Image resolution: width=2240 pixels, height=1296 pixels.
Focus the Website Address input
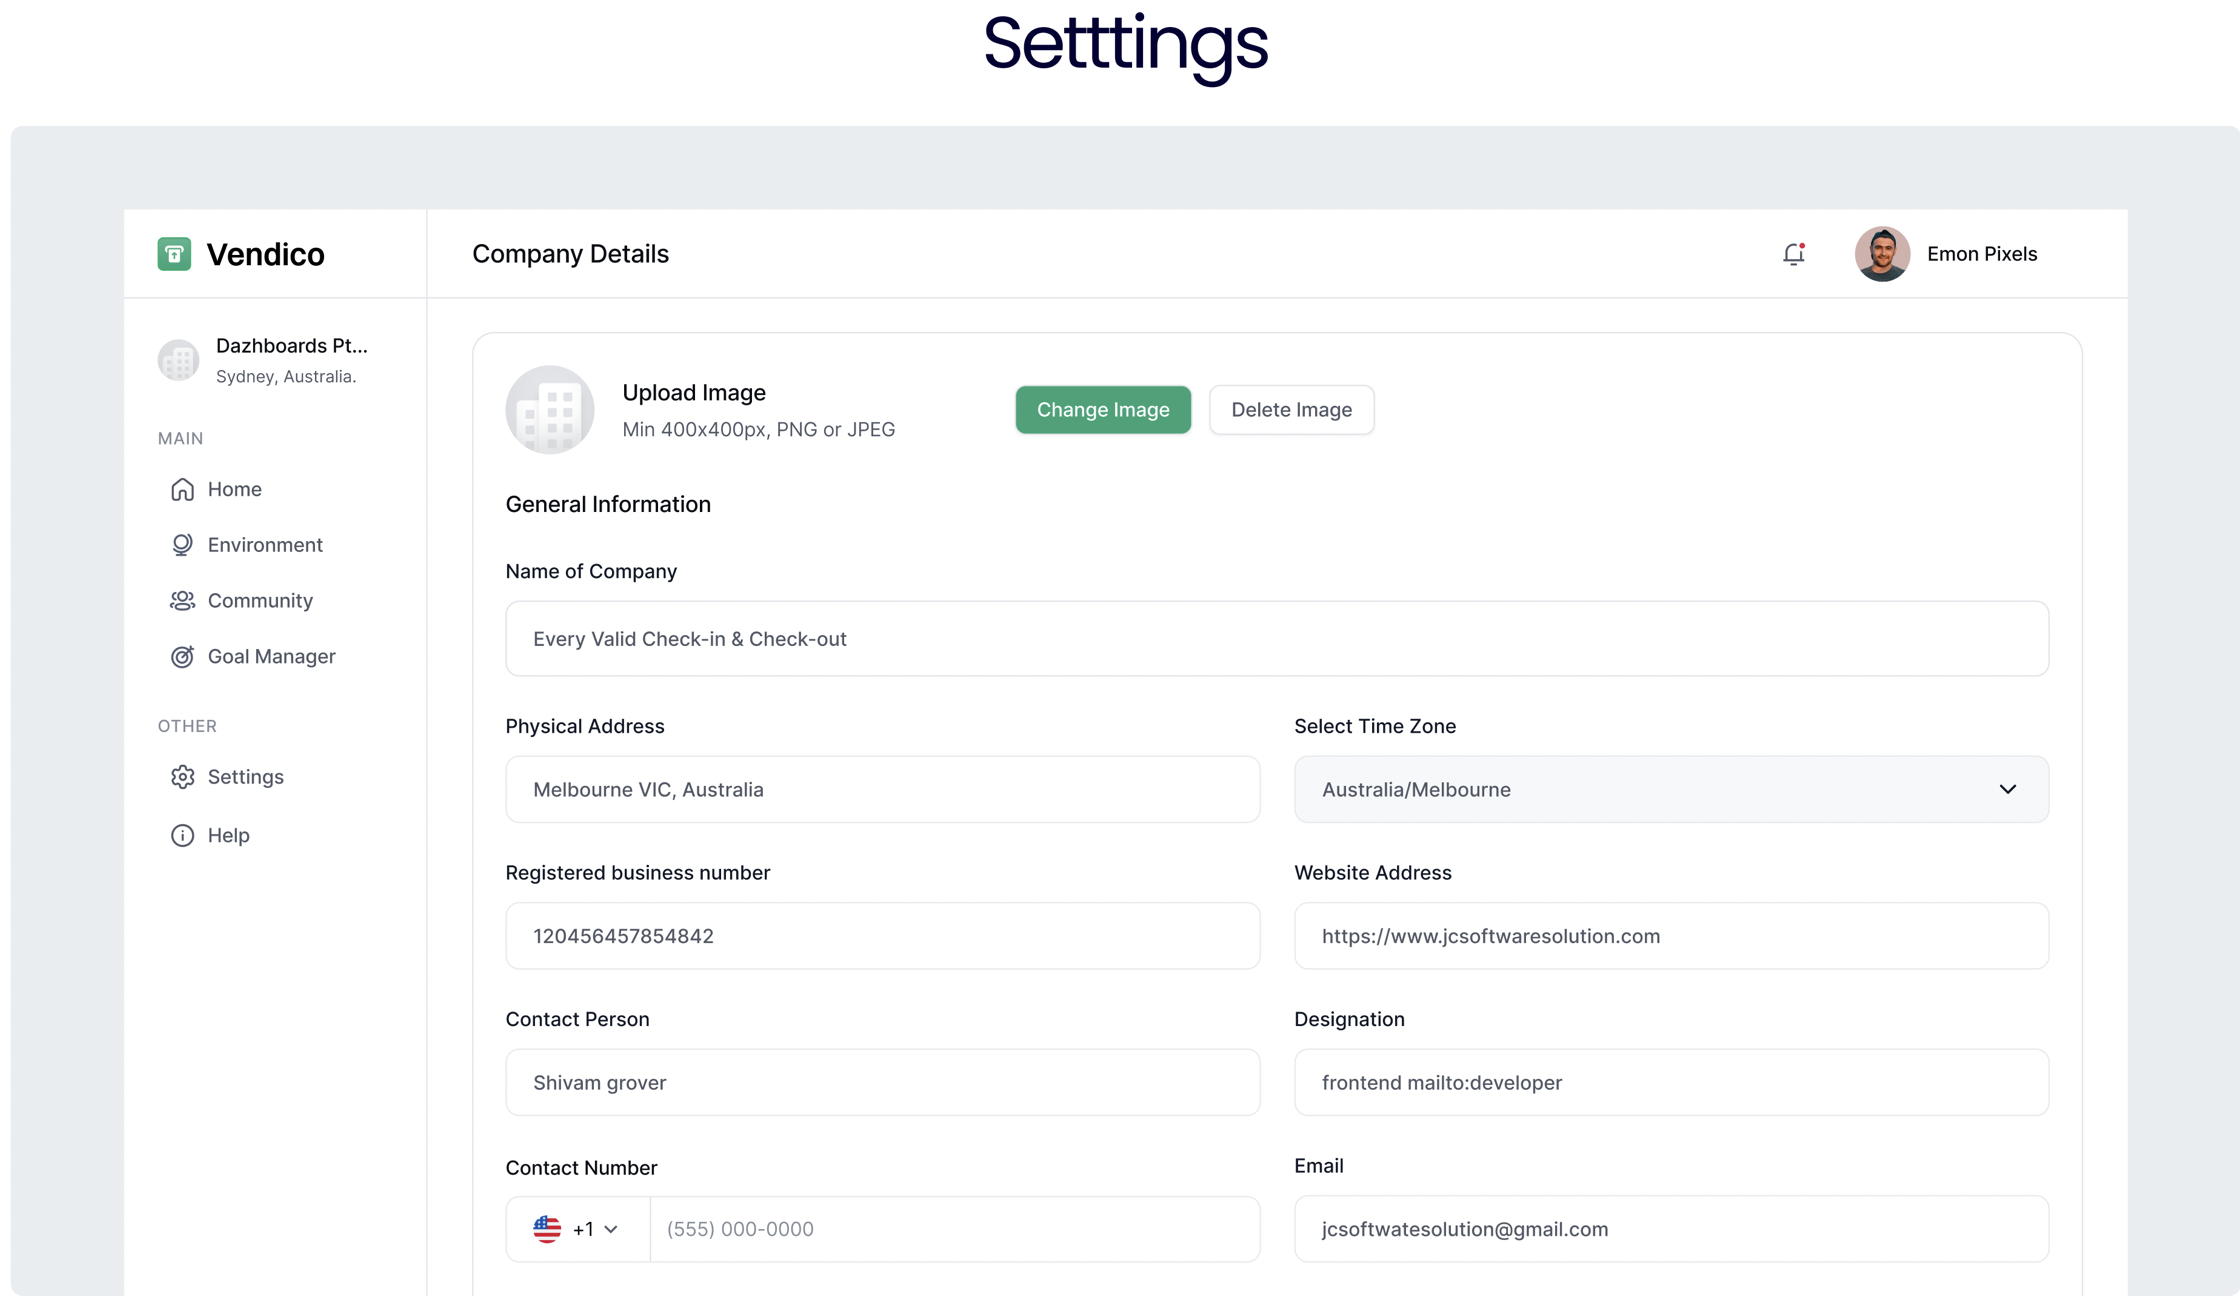[1671, 936]
